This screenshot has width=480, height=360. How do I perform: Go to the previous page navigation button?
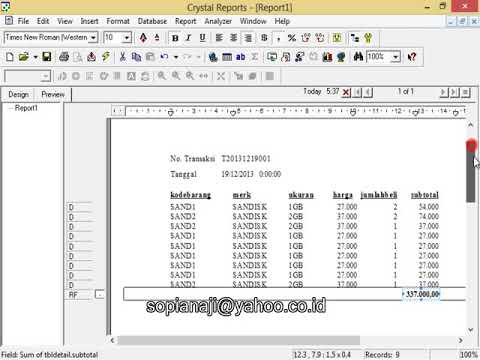tap(368, 92)
